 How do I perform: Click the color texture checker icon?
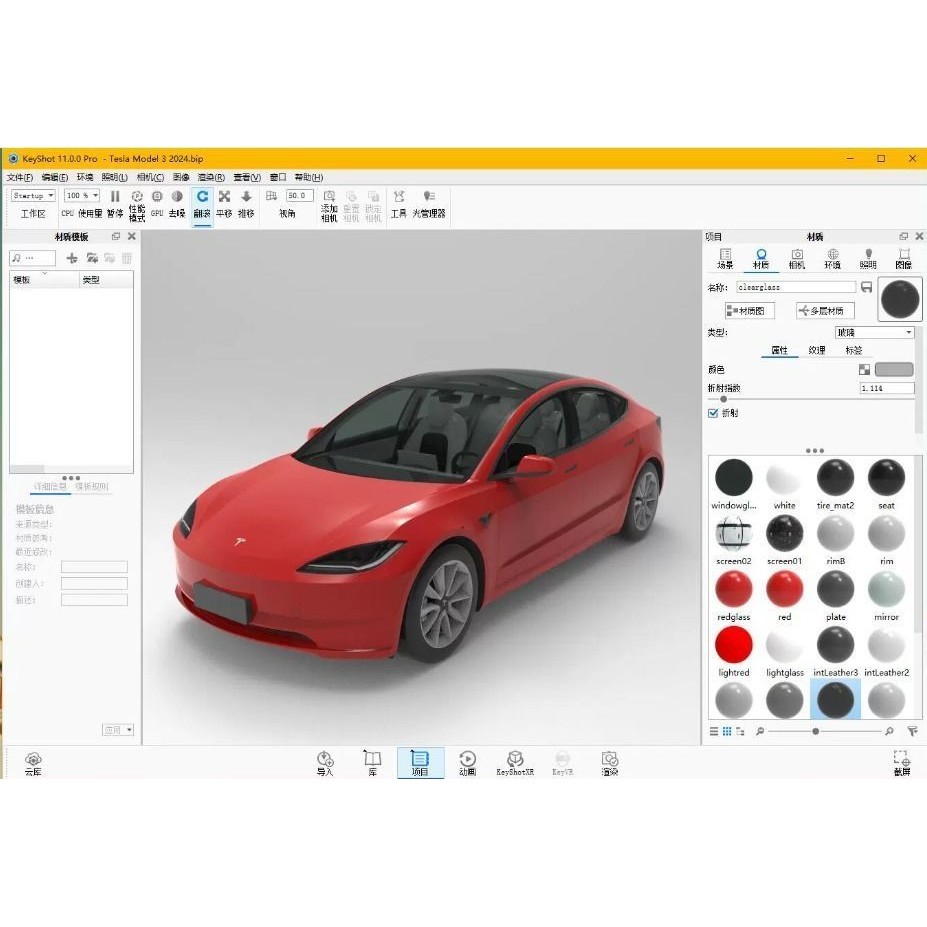[x=864, y=370]
